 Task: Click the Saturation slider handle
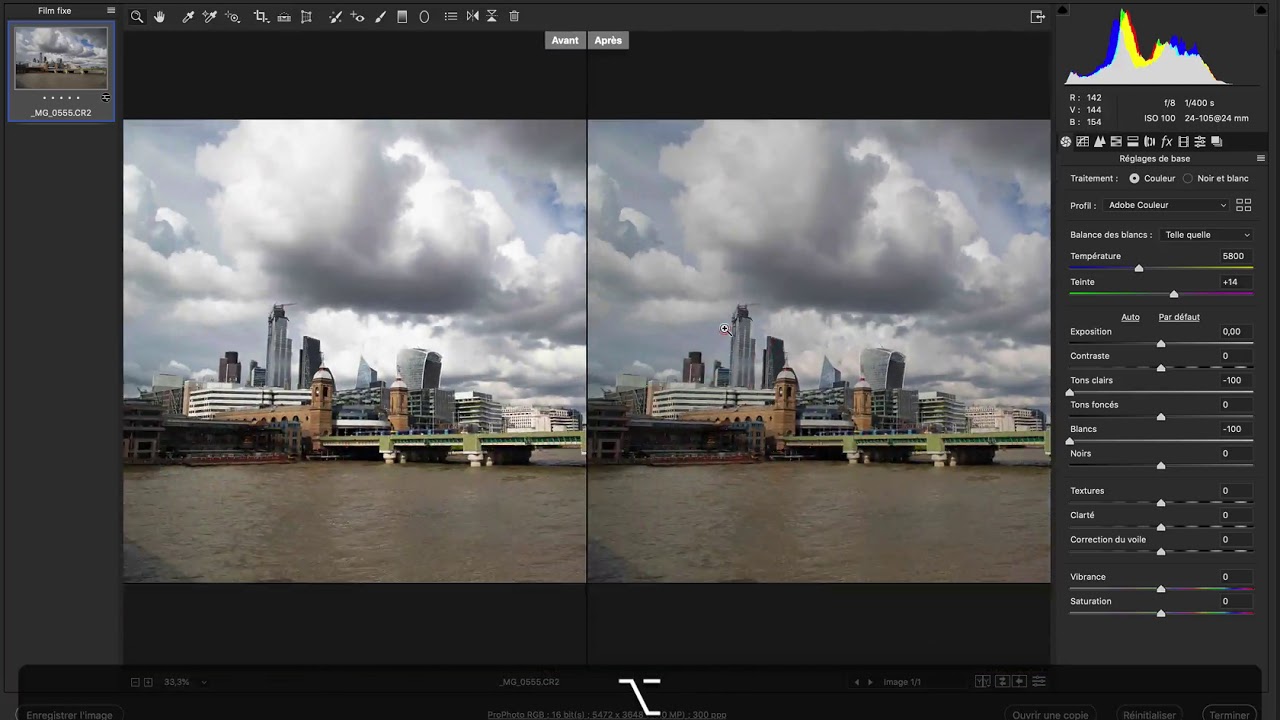[1161, 612]
